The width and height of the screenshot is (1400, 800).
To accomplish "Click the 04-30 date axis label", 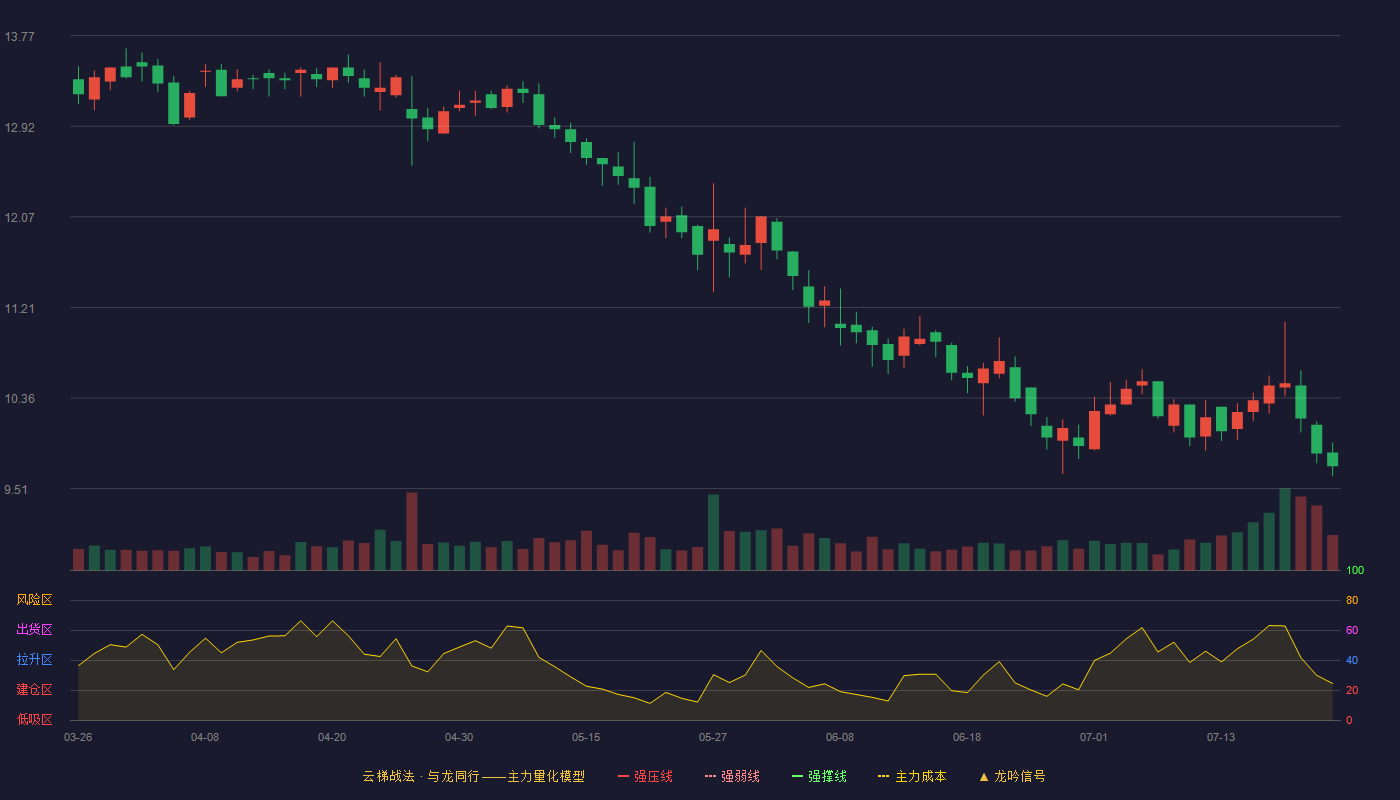I will pos(459,737).
